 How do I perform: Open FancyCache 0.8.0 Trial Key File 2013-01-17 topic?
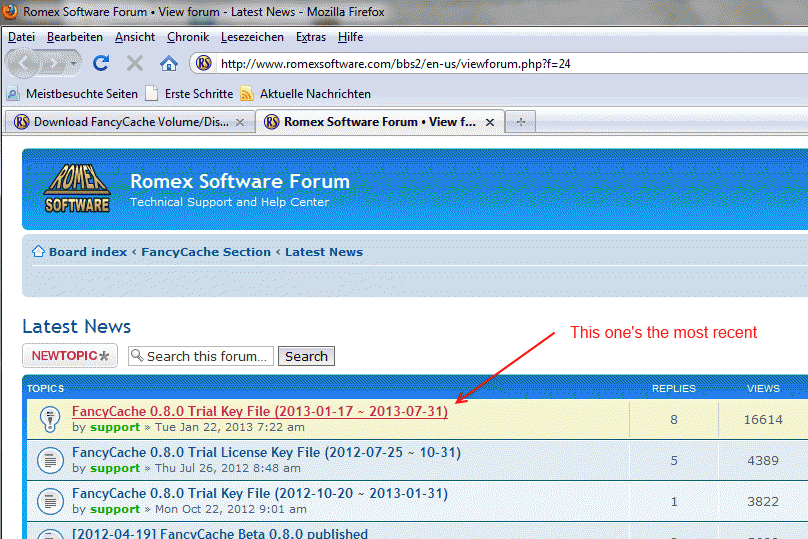260,411
